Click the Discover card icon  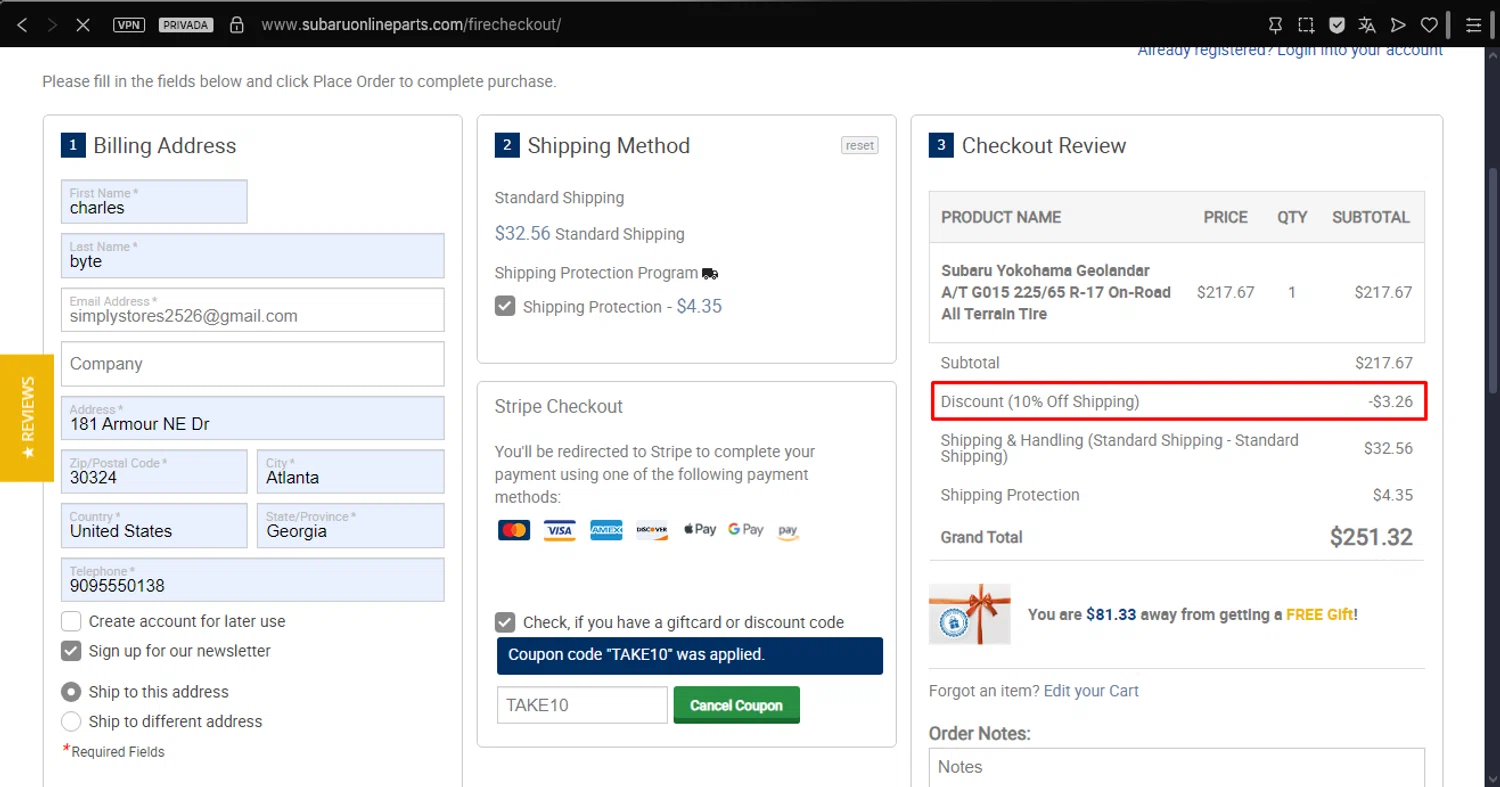click(x=652, y=530)
